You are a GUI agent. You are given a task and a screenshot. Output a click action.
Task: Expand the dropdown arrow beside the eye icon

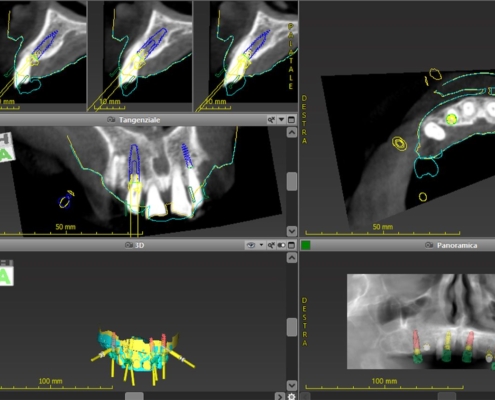261,245
